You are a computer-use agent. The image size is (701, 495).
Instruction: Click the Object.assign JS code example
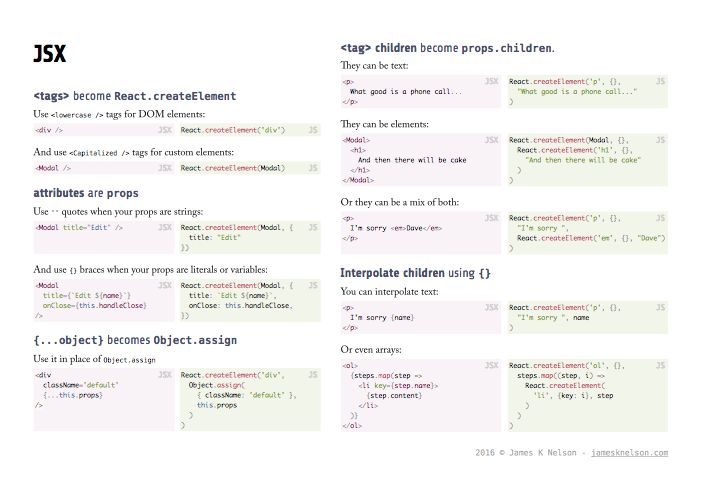pyautogui.click(x=250, y=400)
